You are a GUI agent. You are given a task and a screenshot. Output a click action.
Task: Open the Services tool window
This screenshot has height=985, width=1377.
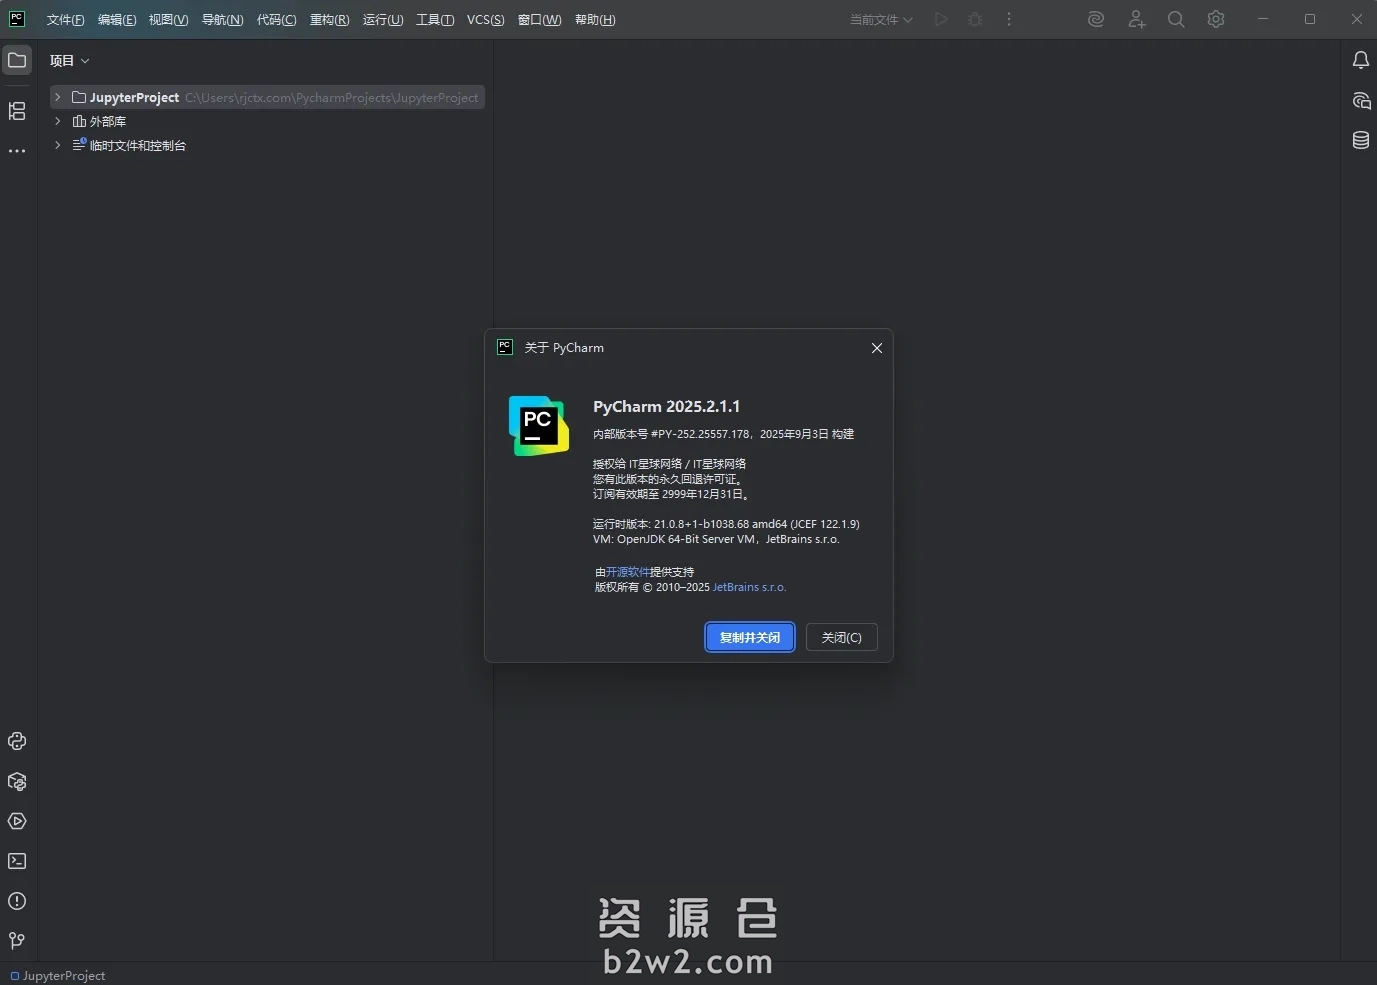(x=16, y=821)
